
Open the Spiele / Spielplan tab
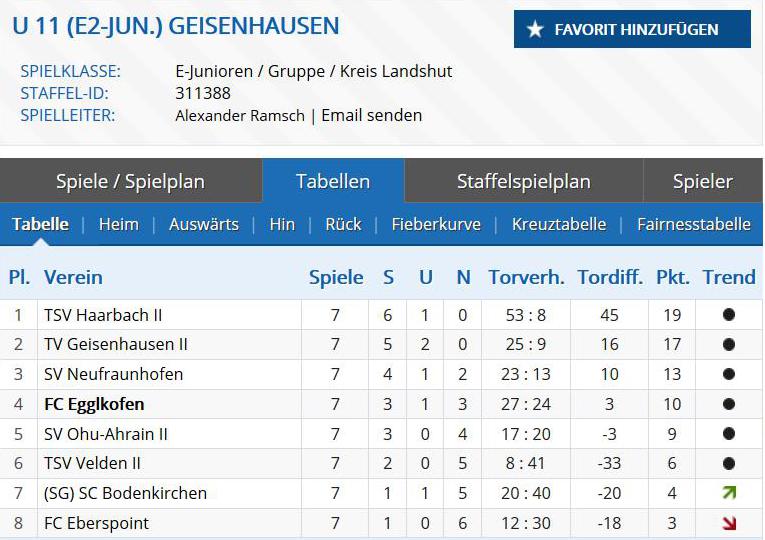[x=130, y=181]
